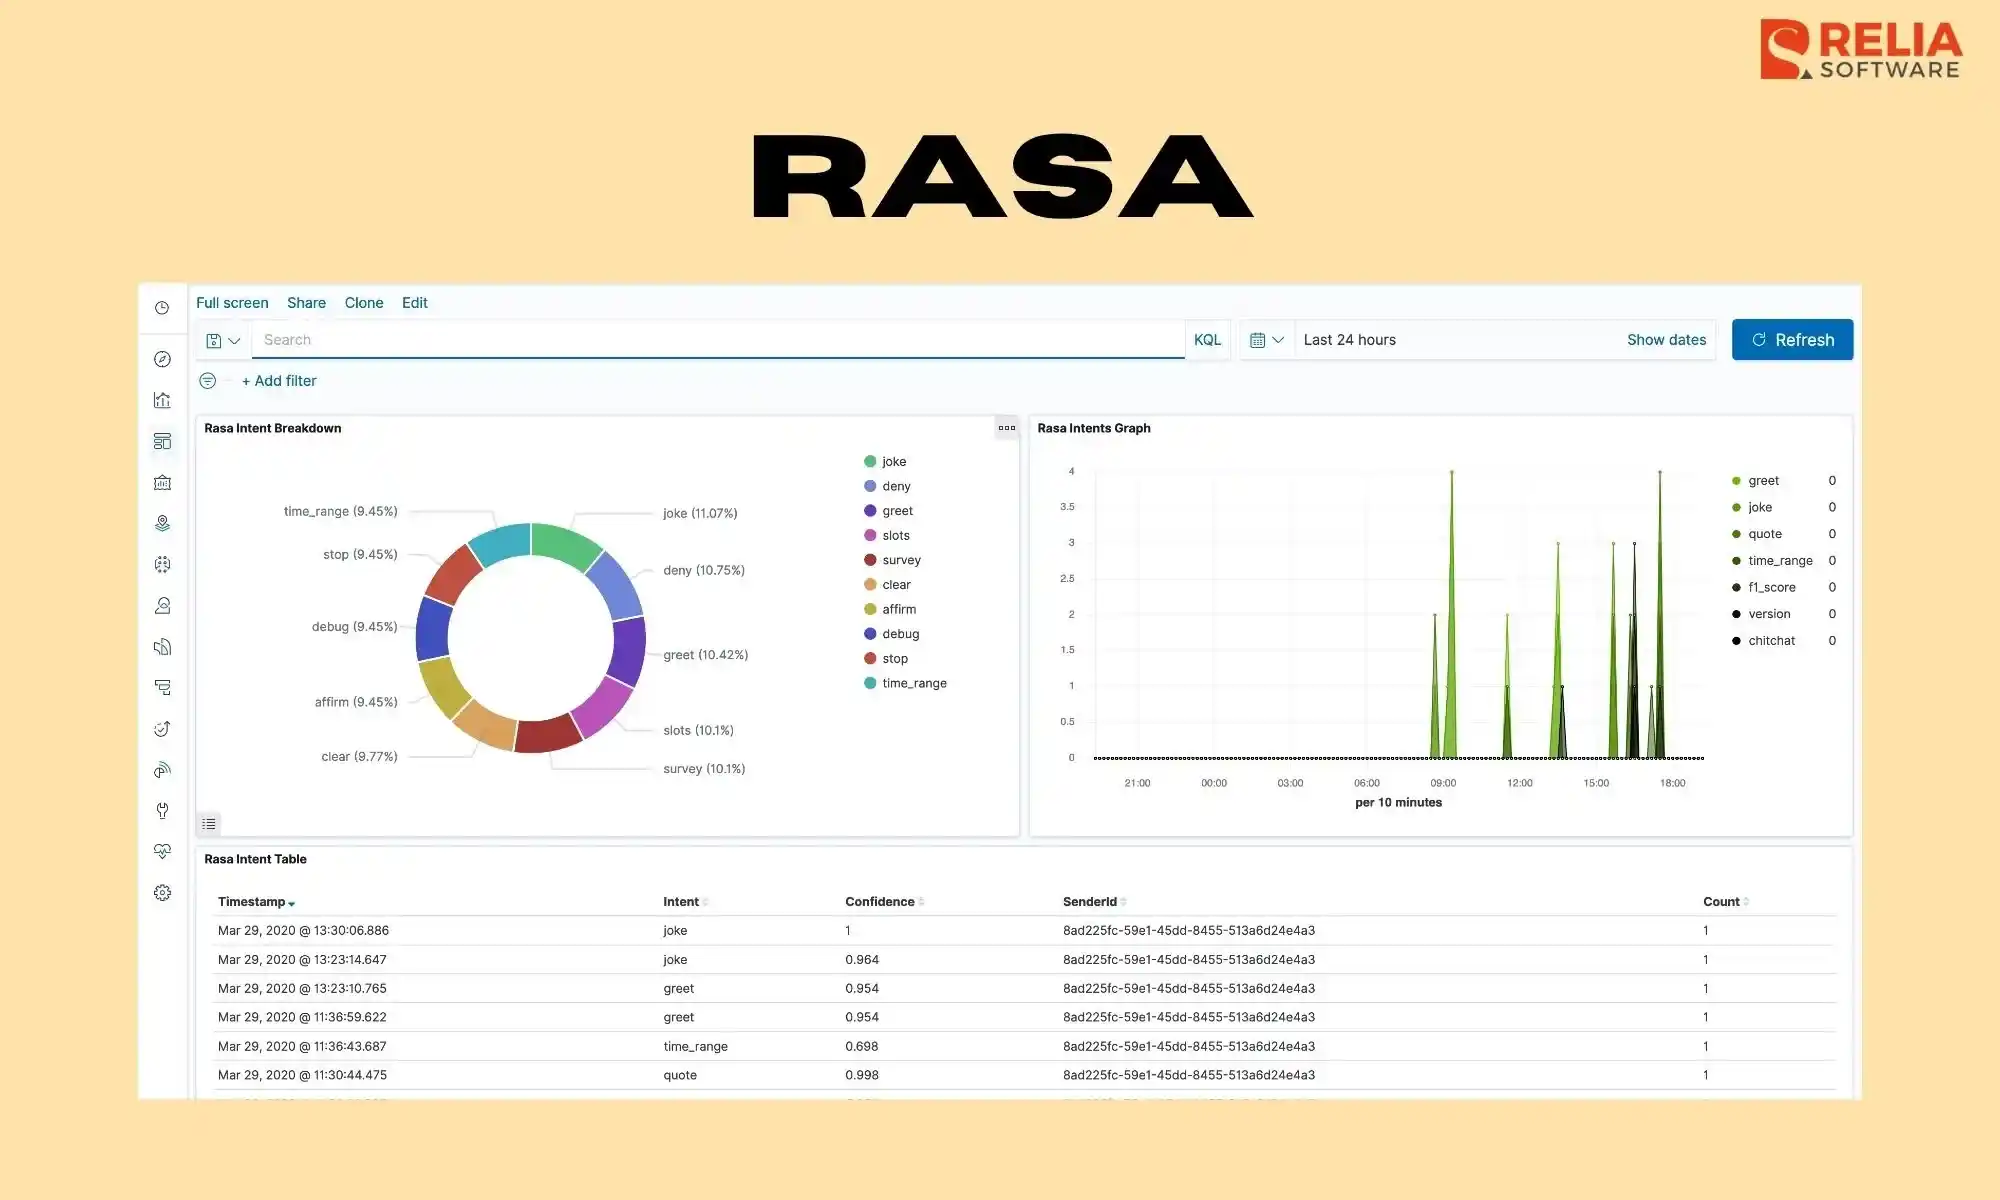Toggle the legend in the Intent Breakdown panel
The image size is (2000, 1200).
click(209, 824)
